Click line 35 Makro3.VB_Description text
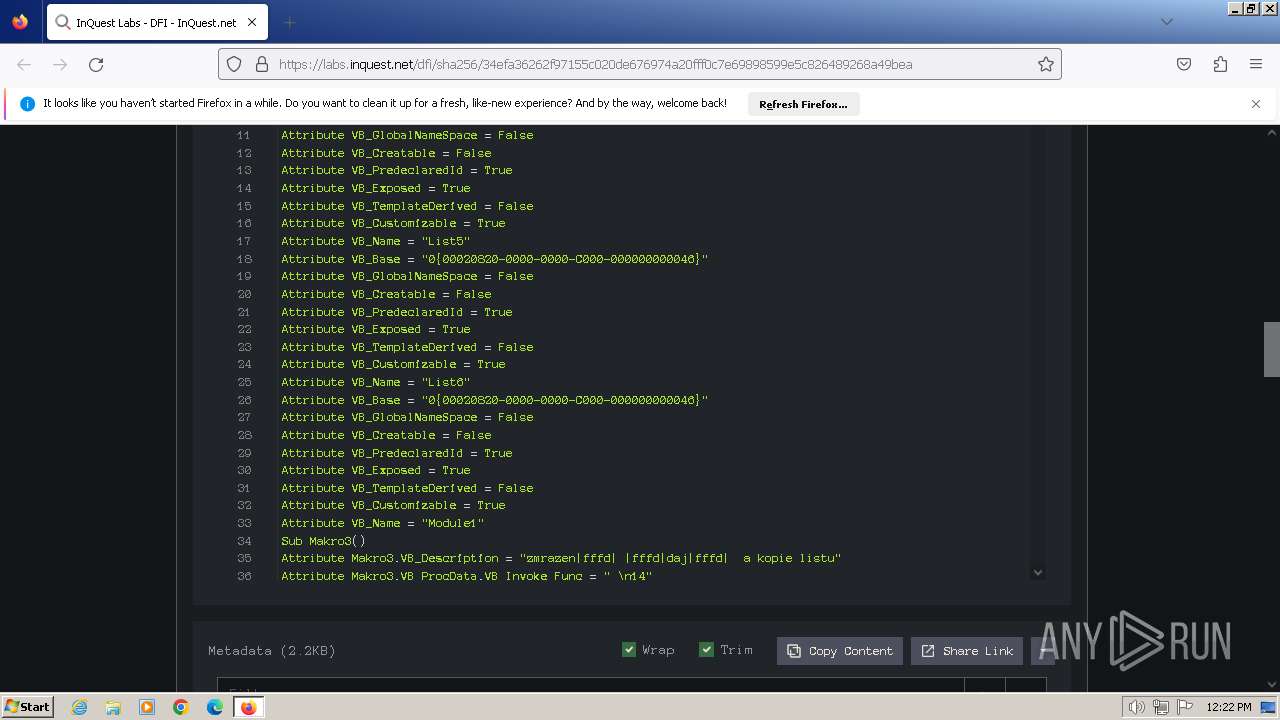 (x=561, y=558)
